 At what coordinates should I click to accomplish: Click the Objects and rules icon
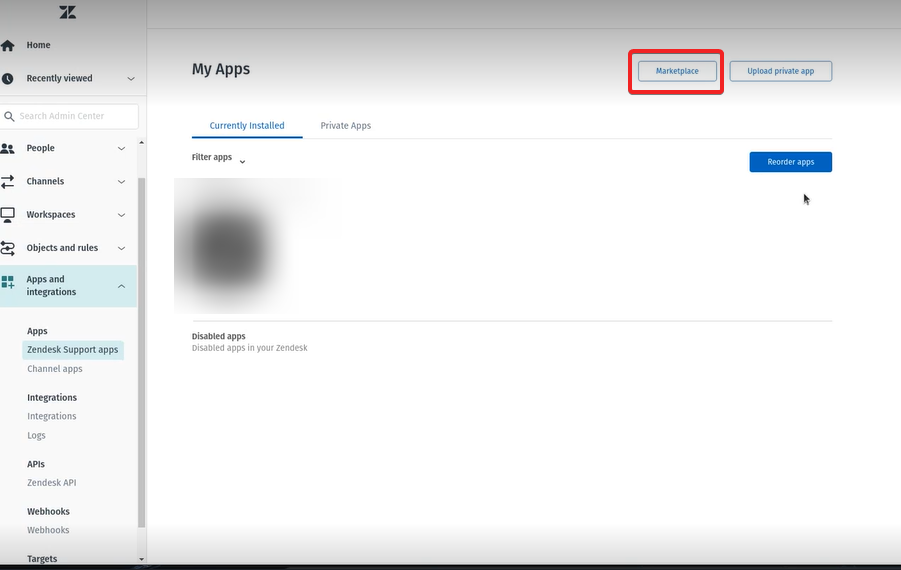(x=7, y=248)
